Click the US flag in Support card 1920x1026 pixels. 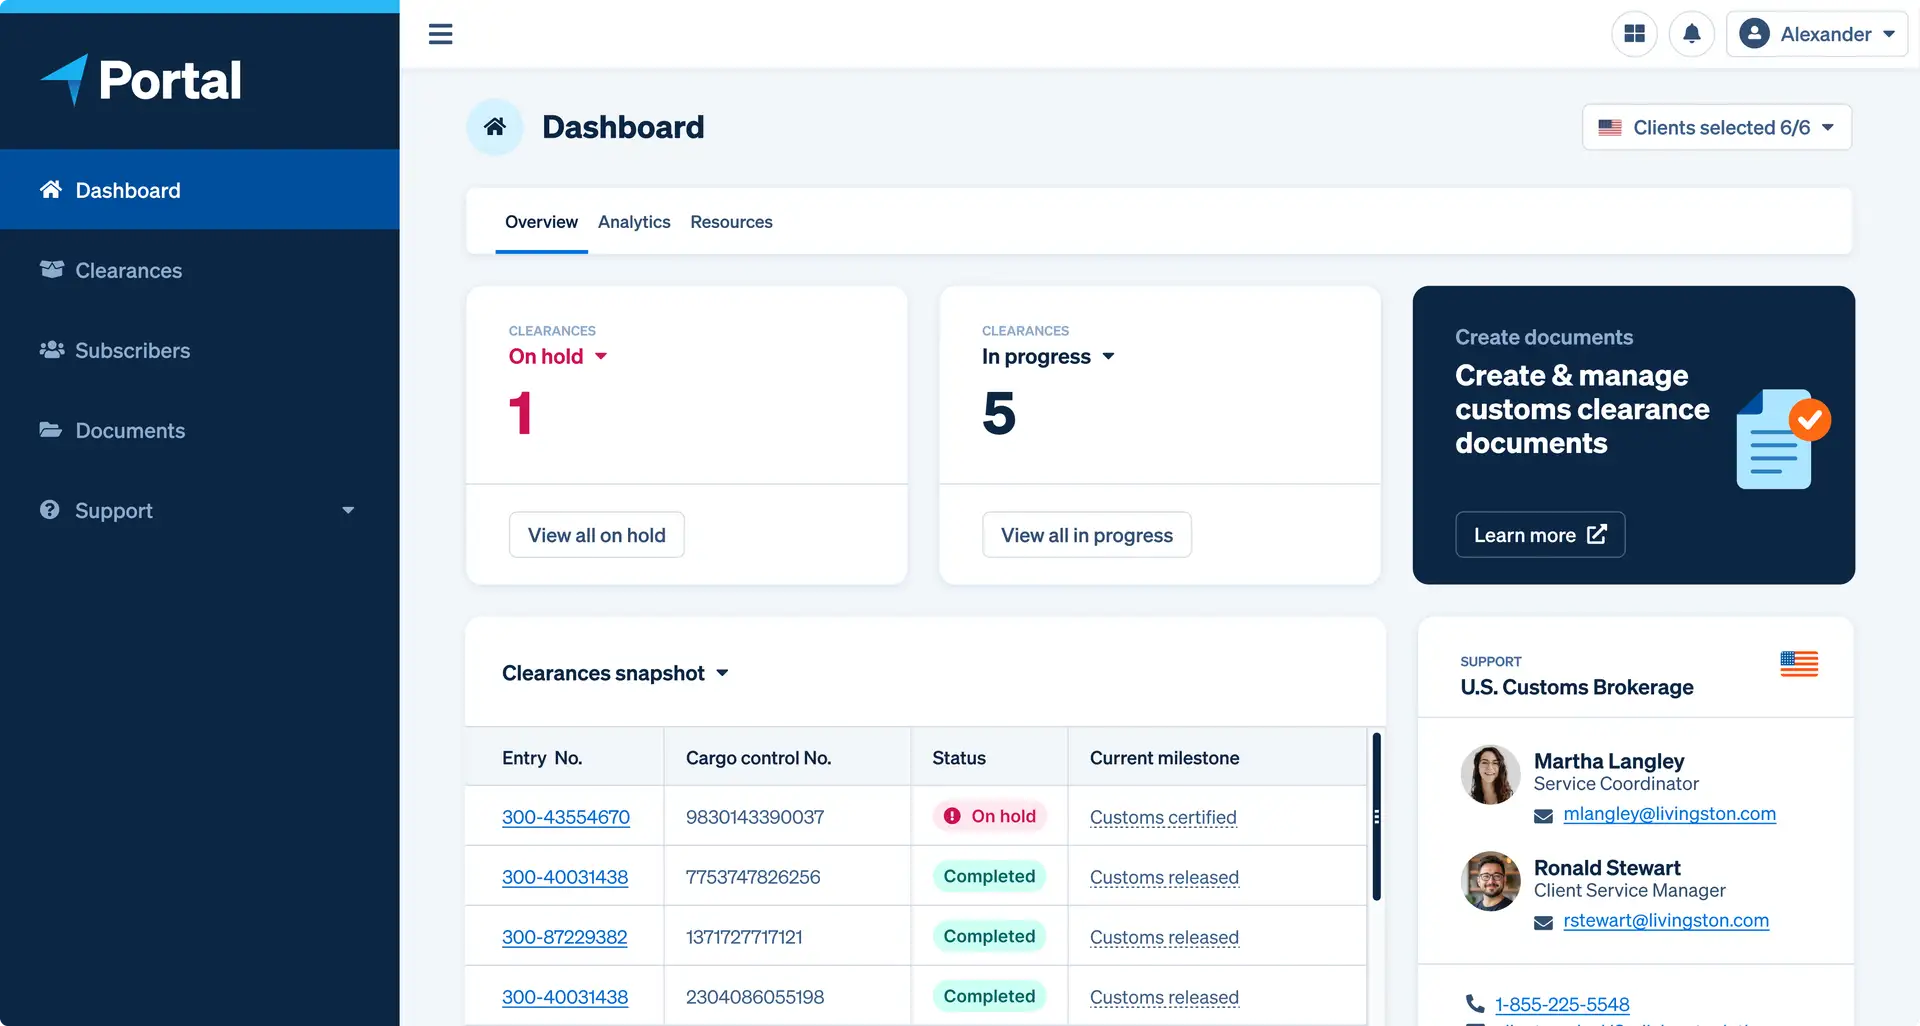[1798, 664]
